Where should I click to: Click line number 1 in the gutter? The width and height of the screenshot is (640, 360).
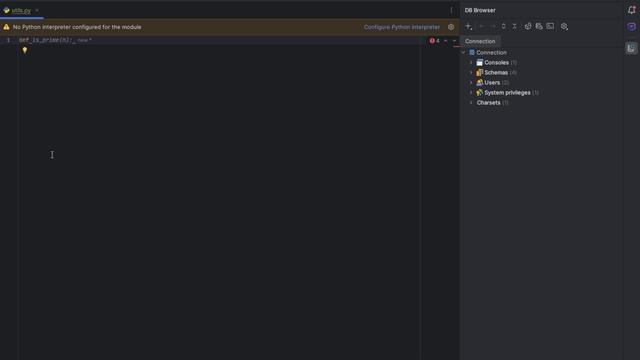[x=8, y=40]
